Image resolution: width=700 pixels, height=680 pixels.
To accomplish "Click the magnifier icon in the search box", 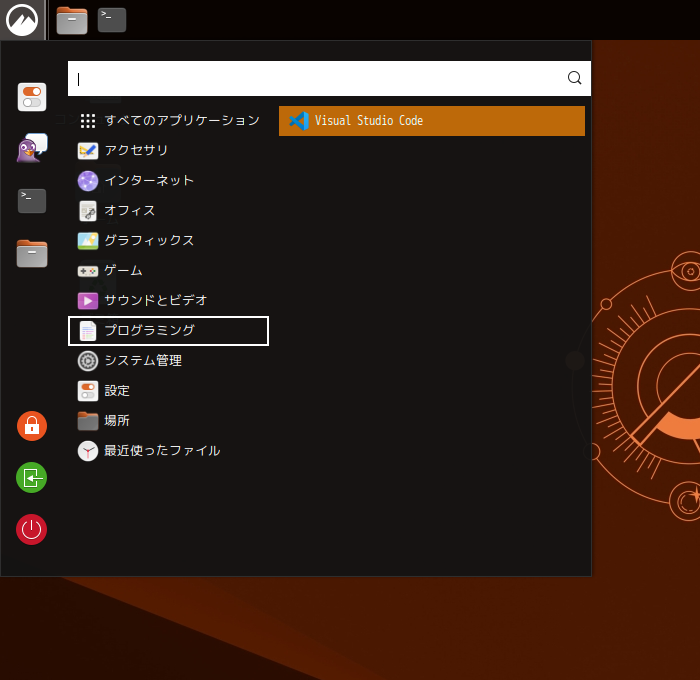I will (574, 78).
